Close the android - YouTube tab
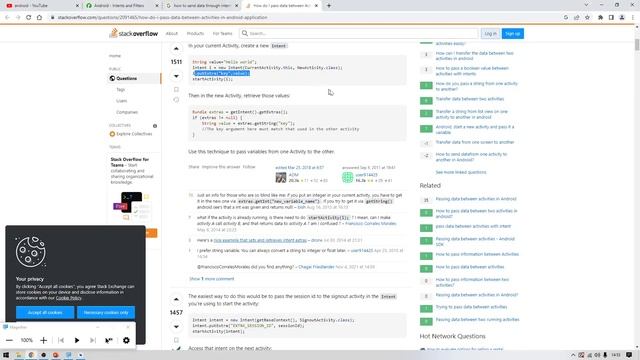This screenshot has height=360, width=640. [78, 6]
